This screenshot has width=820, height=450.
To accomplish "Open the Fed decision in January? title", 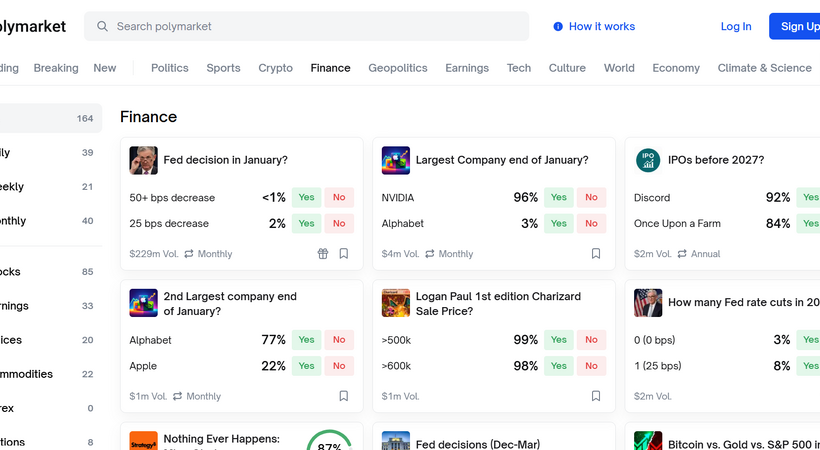I will tap(225, 160).
